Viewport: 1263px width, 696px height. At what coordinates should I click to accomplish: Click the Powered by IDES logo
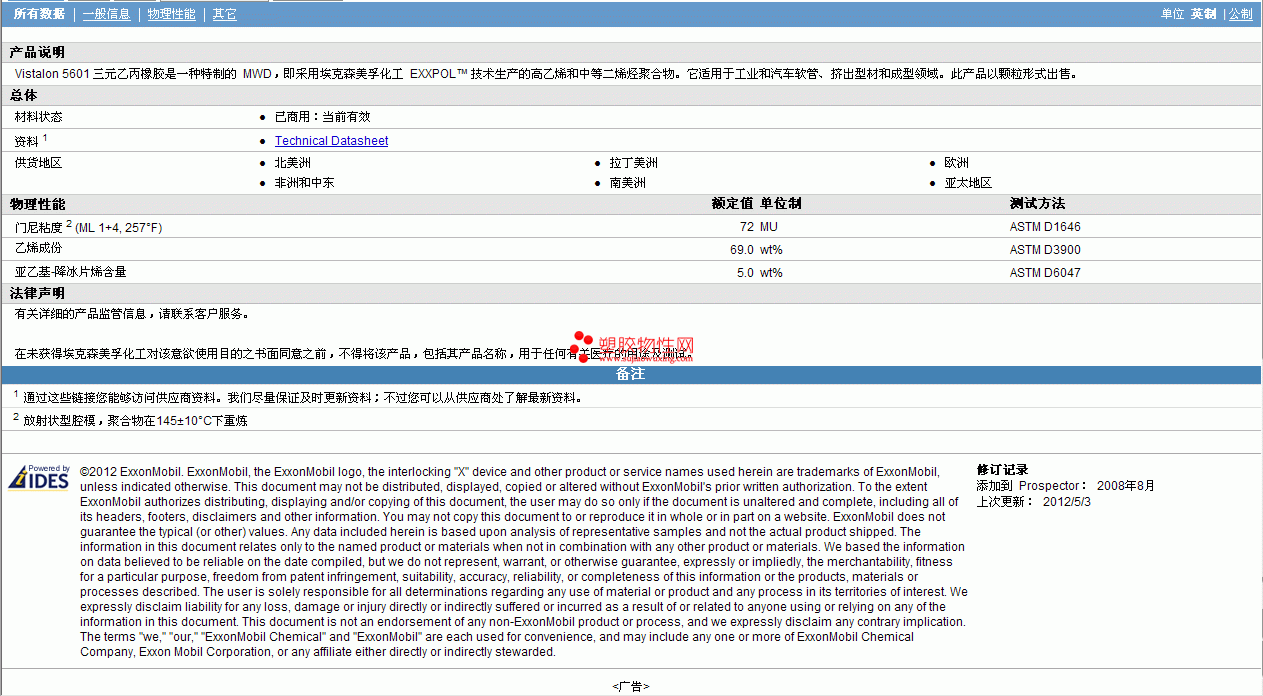(39, 477)
